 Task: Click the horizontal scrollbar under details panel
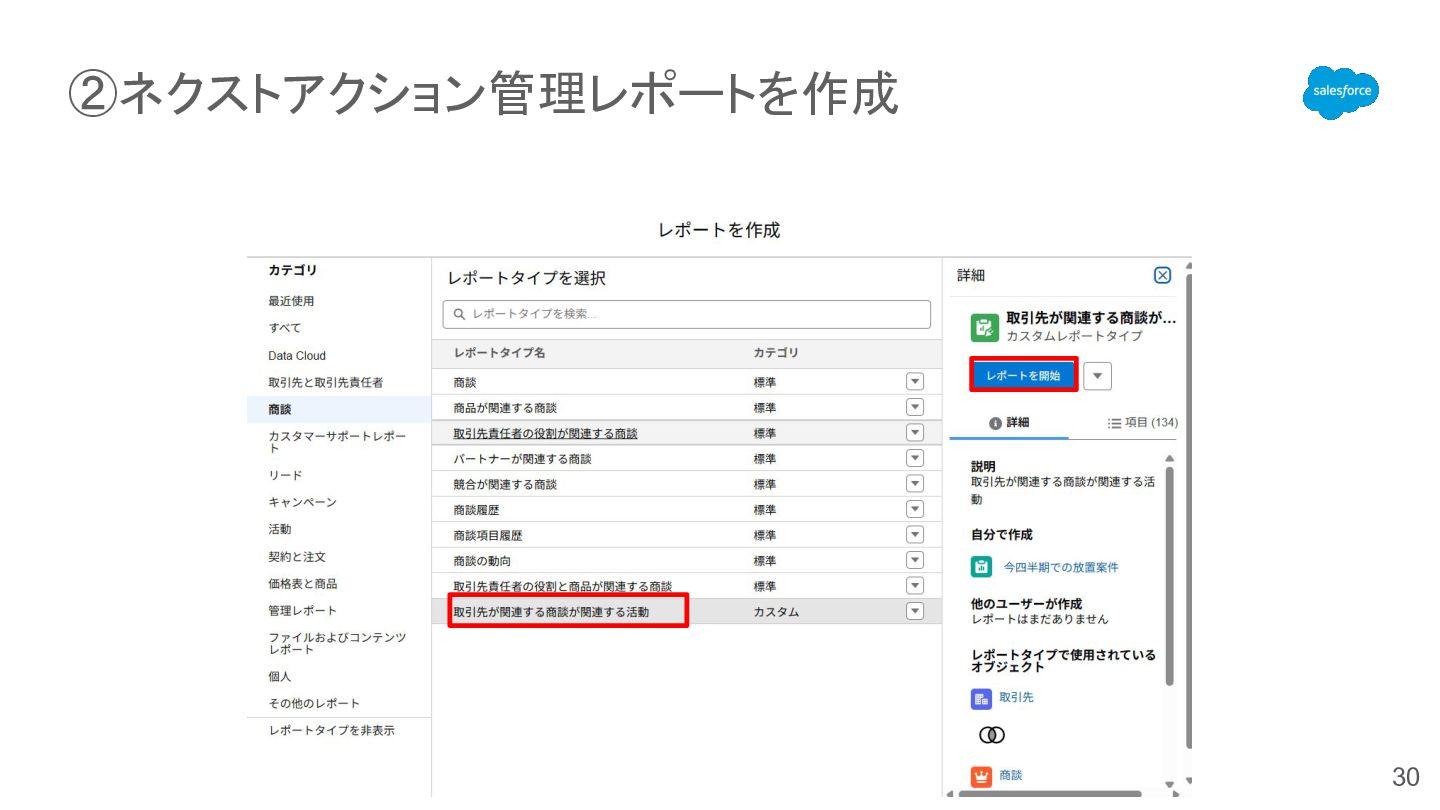click(x=1049, y=795)
